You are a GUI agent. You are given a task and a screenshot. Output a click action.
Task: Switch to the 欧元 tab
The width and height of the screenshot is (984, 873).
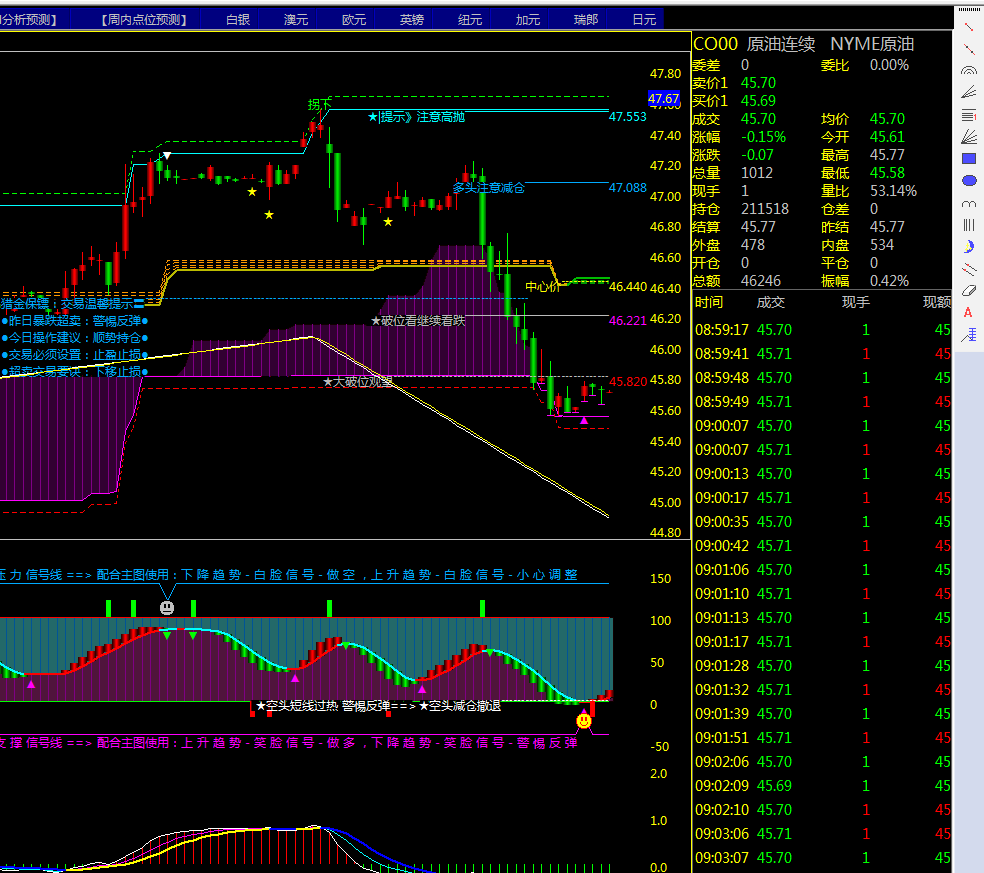point(353,19)
